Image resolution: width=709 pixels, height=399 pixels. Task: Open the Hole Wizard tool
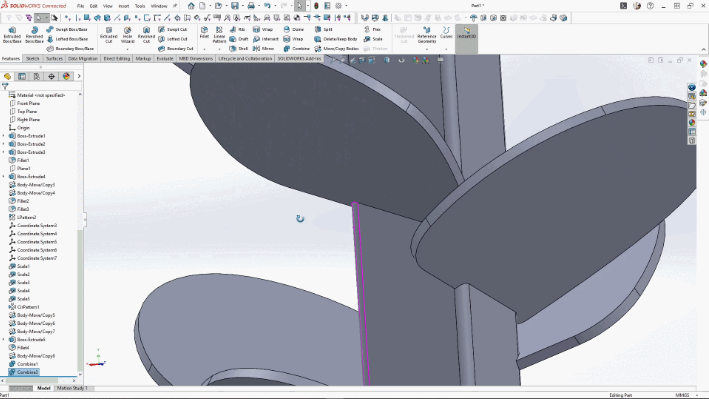coord(128,35)
